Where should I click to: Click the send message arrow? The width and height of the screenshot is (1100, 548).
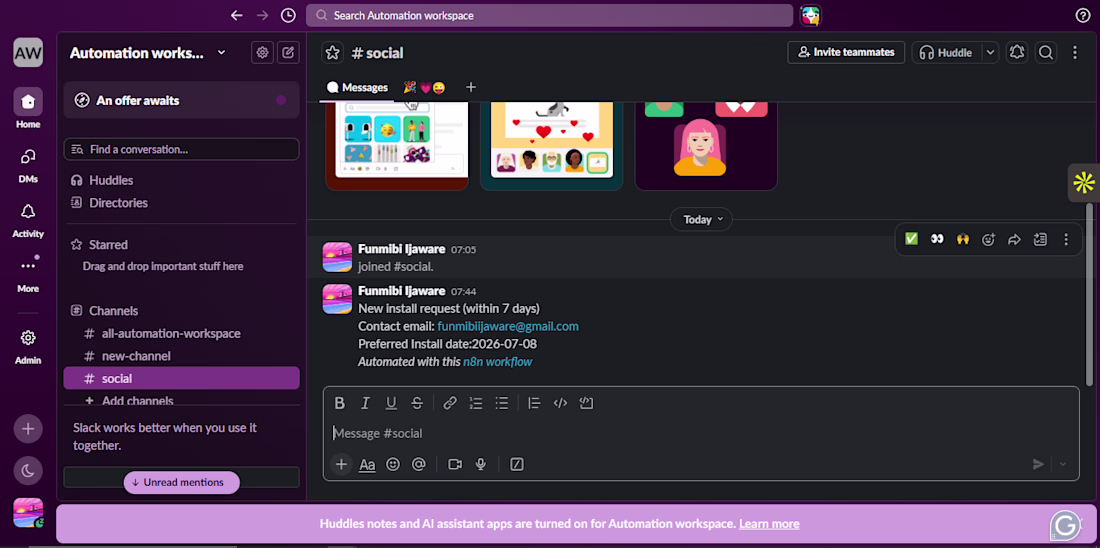[x=1038, y=464]
